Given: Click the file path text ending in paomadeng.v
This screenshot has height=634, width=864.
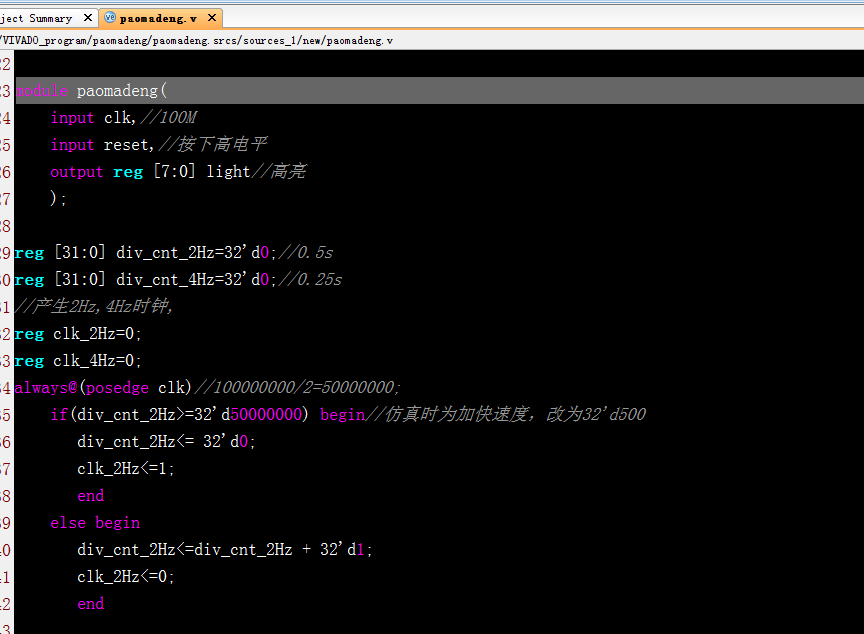Looking at the screenshot, I should tap(196, 40).
